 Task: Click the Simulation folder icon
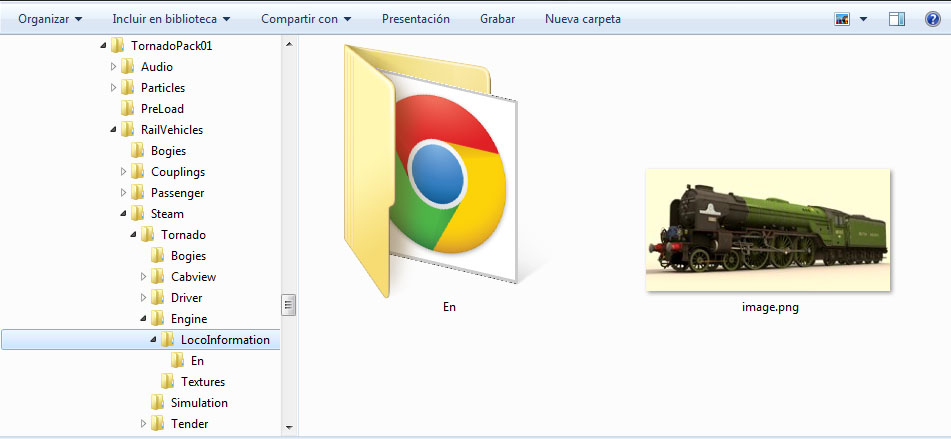pos(157,403)
